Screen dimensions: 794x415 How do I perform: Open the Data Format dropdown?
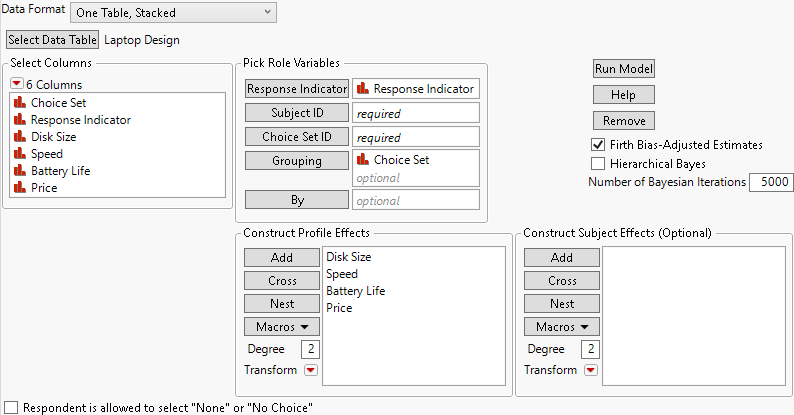click(172, 11)
